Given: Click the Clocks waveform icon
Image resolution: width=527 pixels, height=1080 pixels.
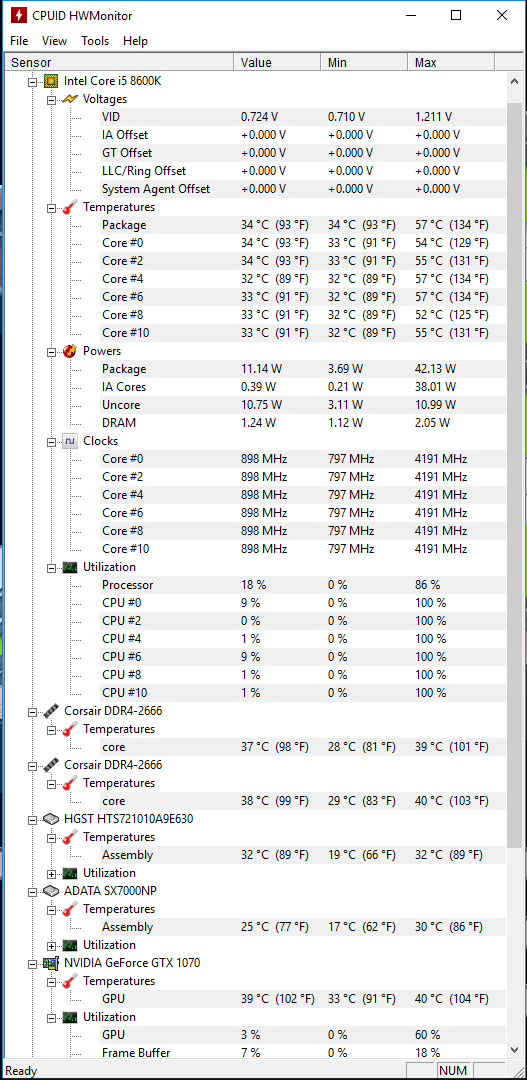Looking at the screenshot, I should (70, 441).
